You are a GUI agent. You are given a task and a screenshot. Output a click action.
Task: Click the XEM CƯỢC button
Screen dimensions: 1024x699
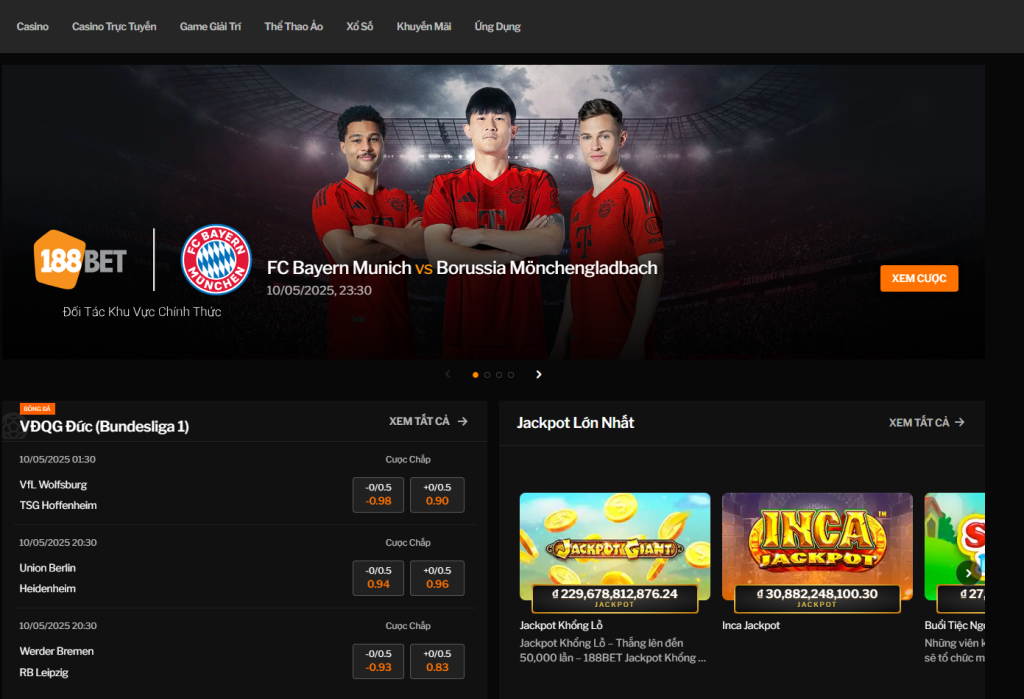pos(919,278)
